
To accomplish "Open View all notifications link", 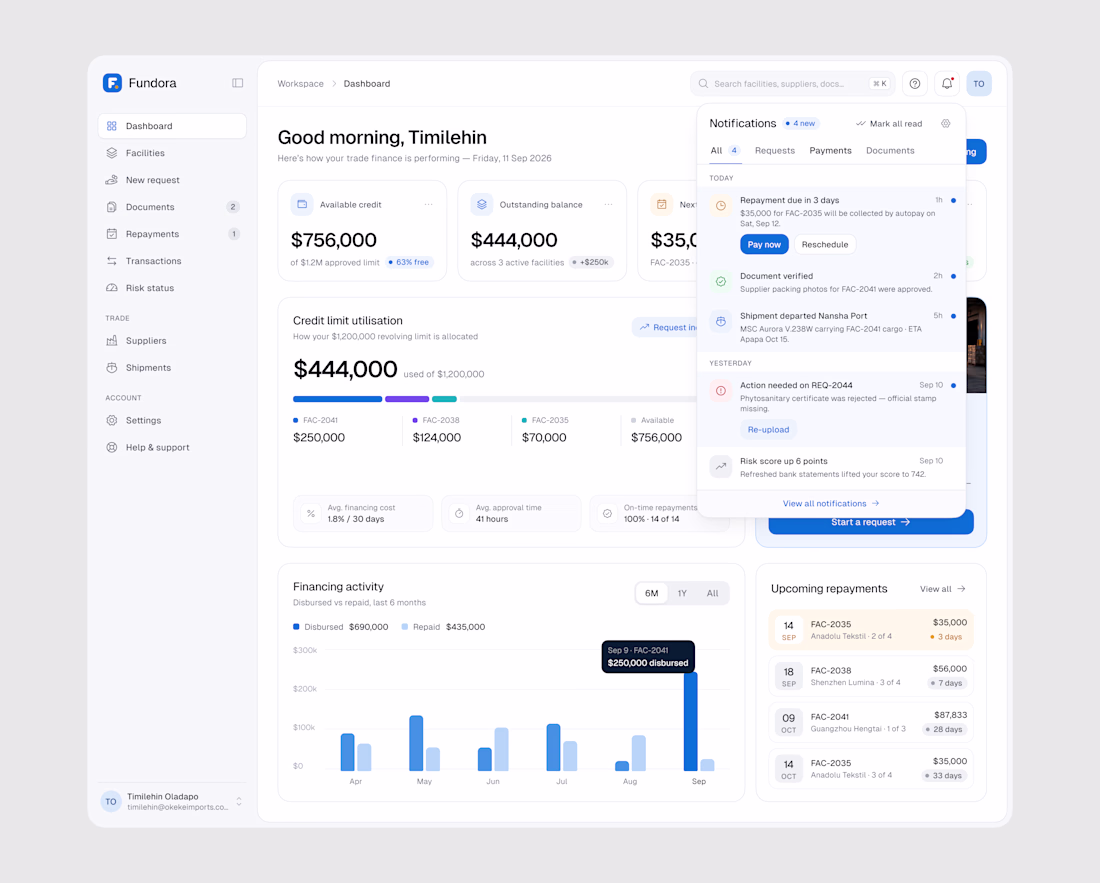I will [x=831, y=504].
